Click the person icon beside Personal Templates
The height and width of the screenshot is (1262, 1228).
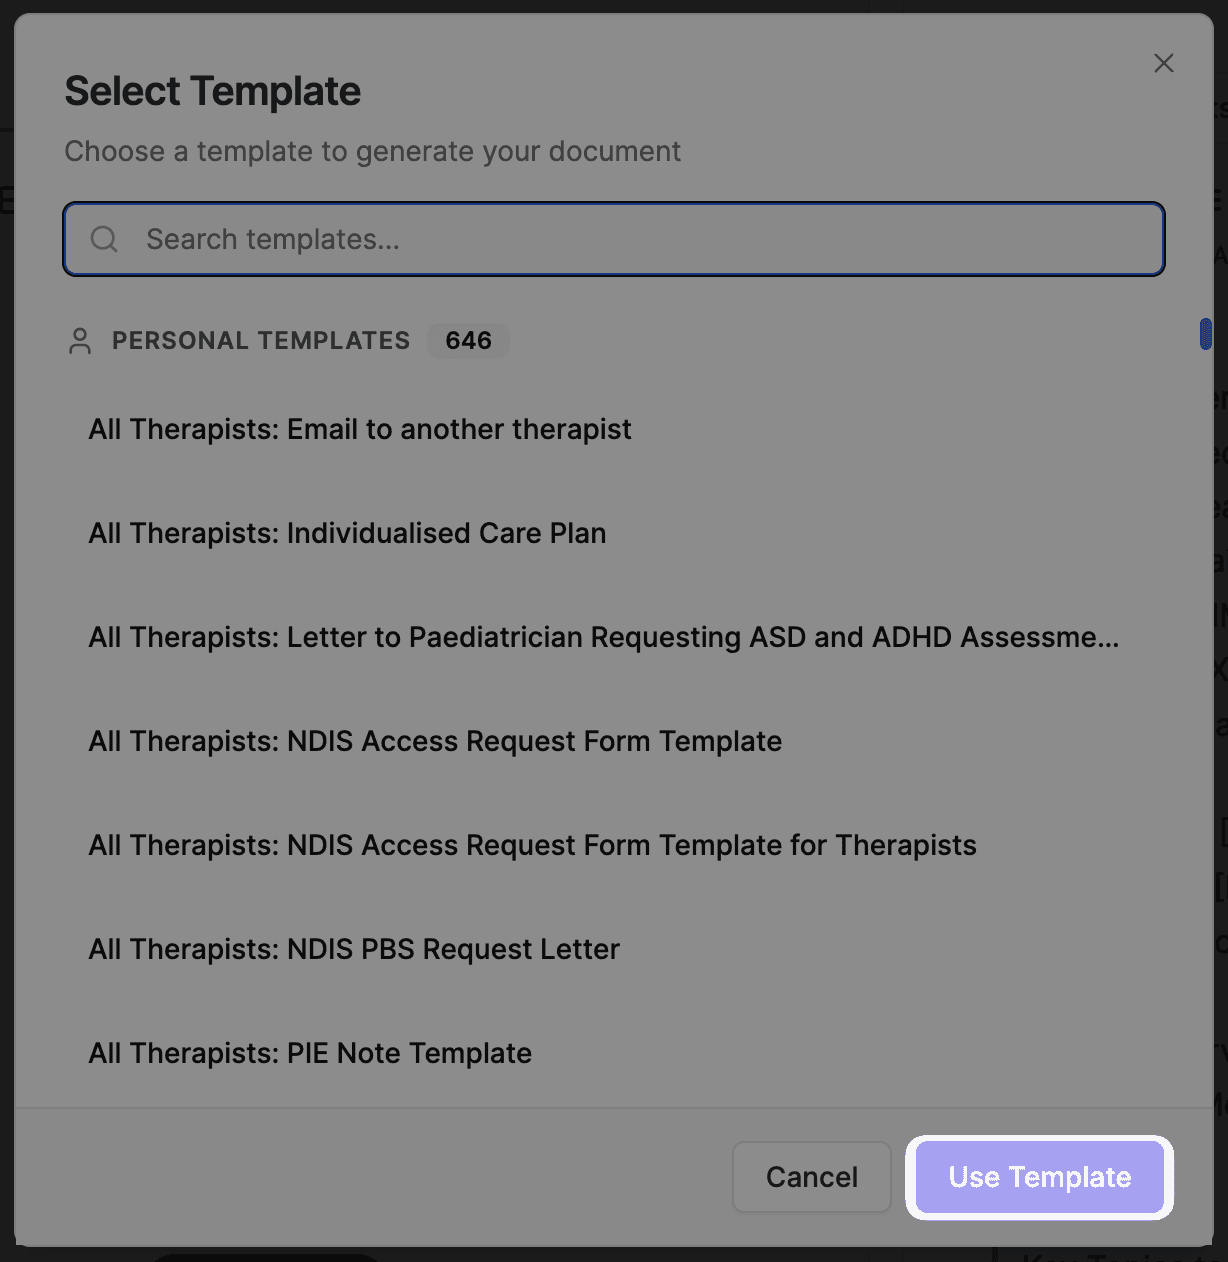(80, 340)
